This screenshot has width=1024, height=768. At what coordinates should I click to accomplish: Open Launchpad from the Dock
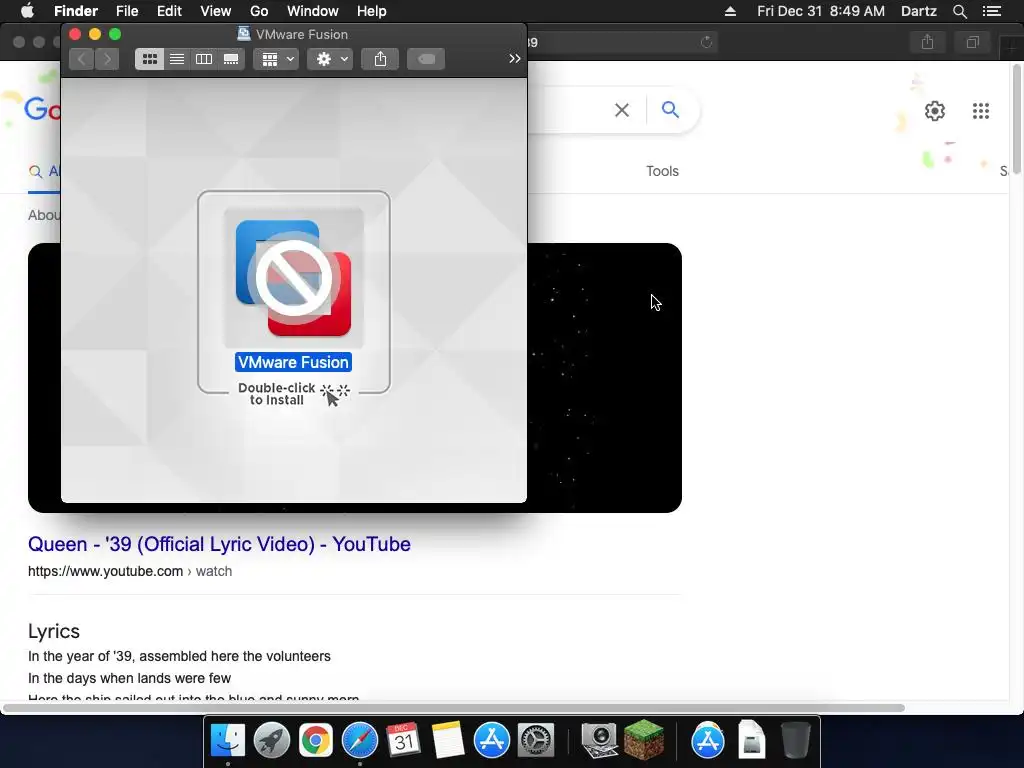[272, 741]
